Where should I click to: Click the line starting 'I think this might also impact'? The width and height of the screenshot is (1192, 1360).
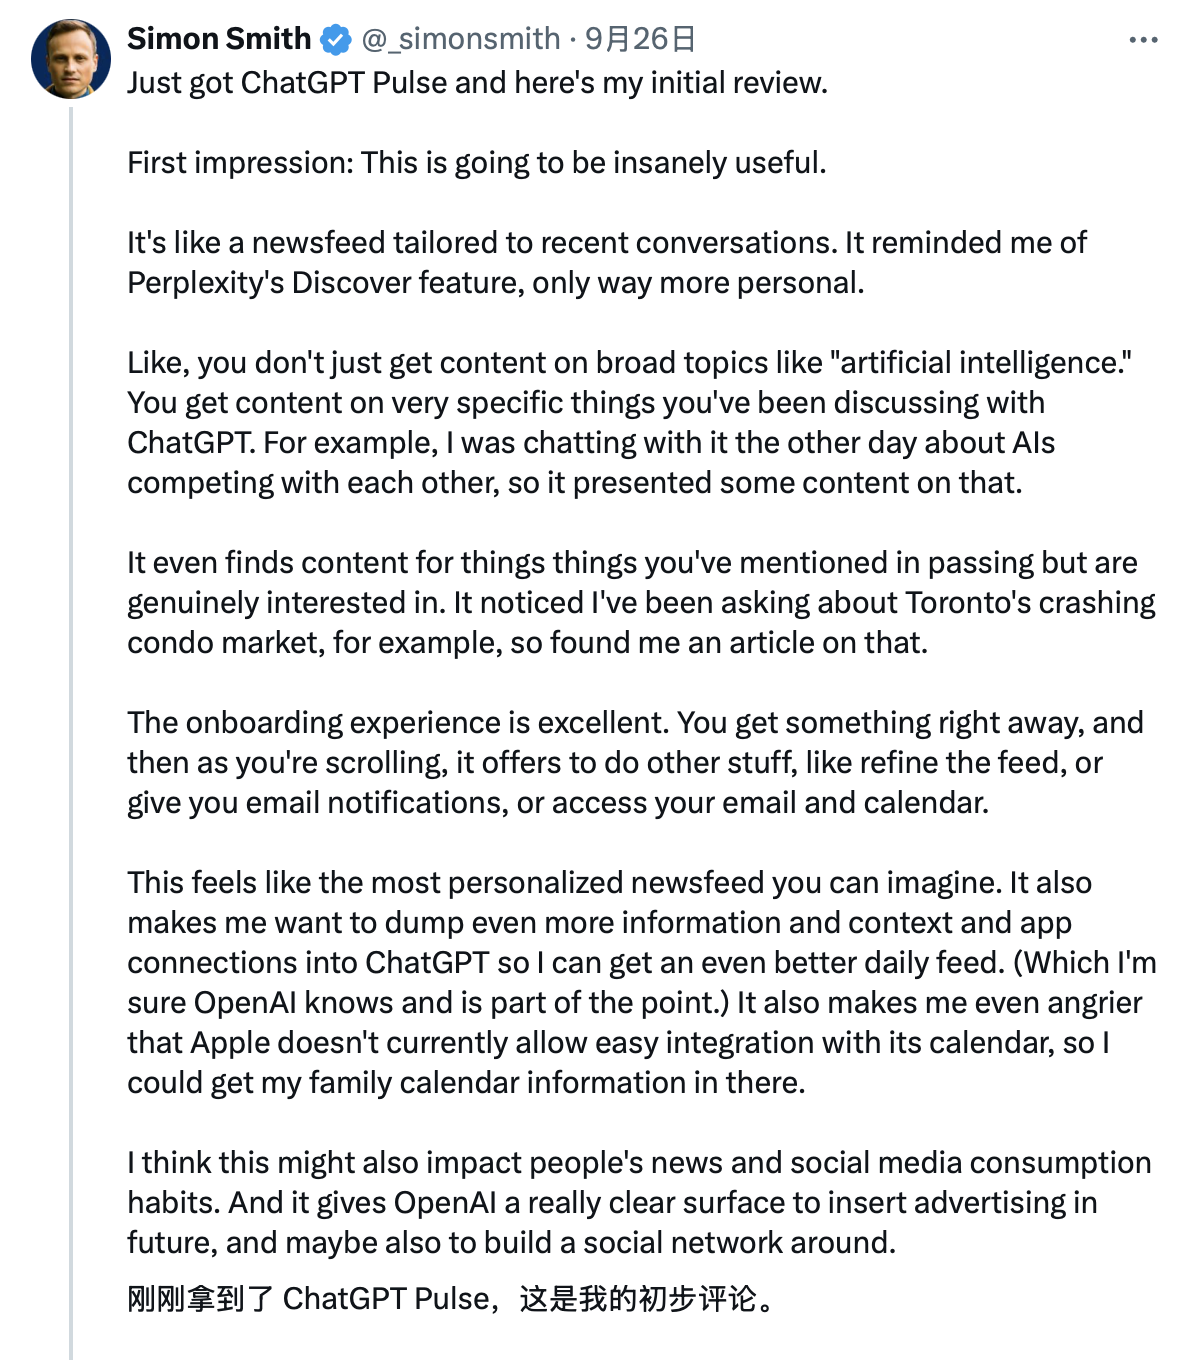click(639, 1162)
